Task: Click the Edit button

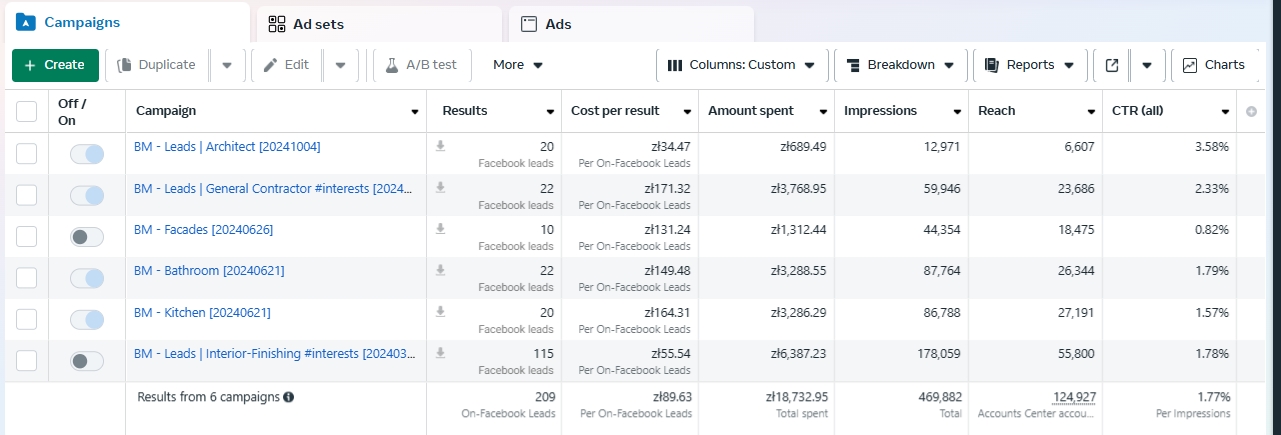Action: [286, 65]
